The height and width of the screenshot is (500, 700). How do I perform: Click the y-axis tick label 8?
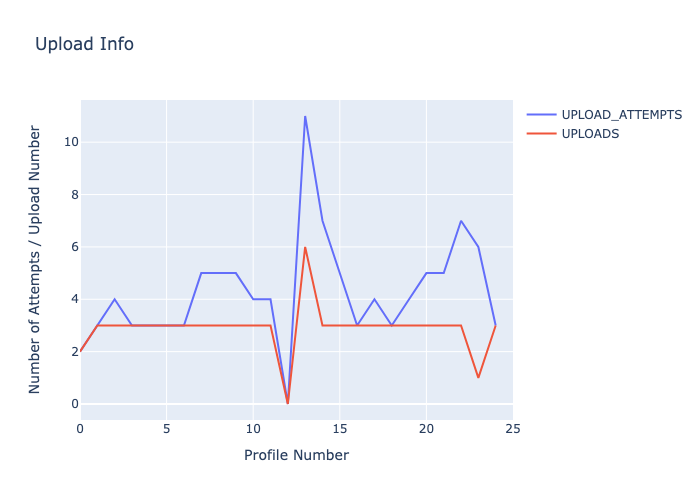point(73,195)
